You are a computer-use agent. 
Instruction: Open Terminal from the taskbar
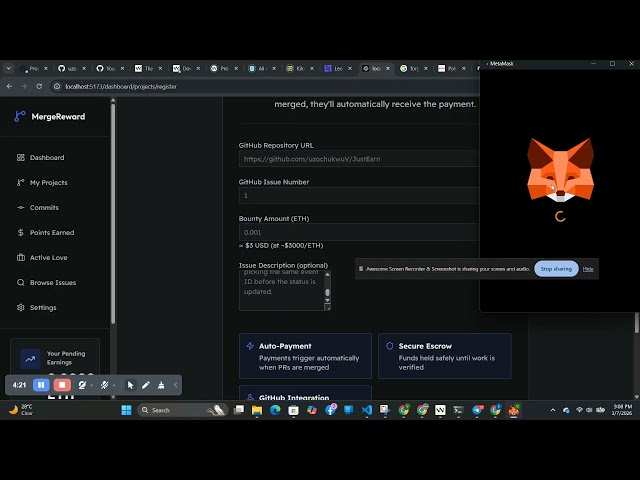[458, 410]
